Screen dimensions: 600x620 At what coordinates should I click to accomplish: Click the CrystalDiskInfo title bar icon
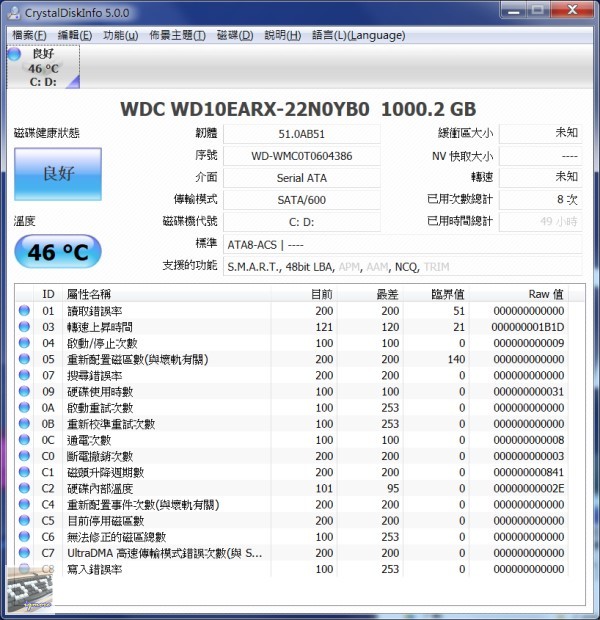coord(14,13)
